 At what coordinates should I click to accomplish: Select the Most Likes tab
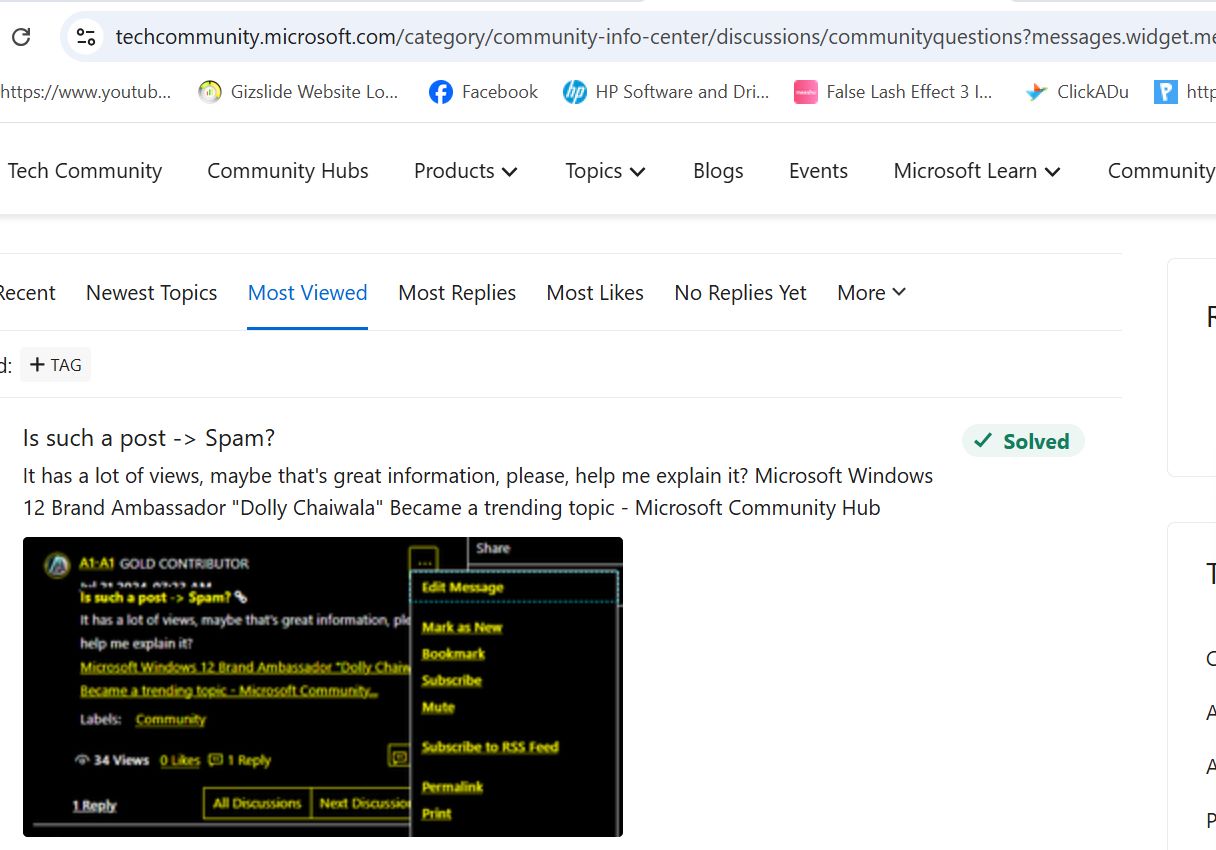(x=595, y=293)
